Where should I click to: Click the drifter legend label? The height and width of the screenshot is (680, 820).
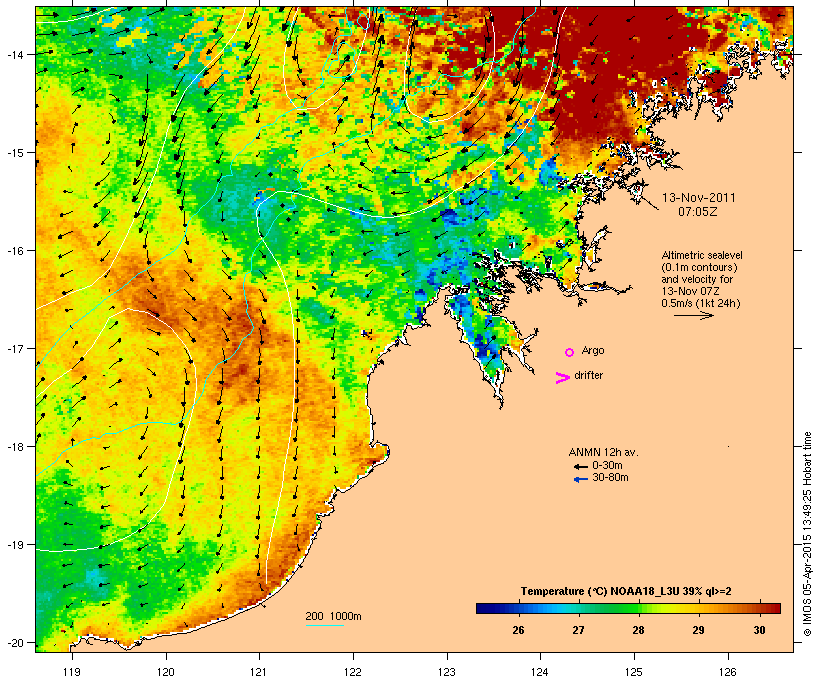tap(588, 375)
